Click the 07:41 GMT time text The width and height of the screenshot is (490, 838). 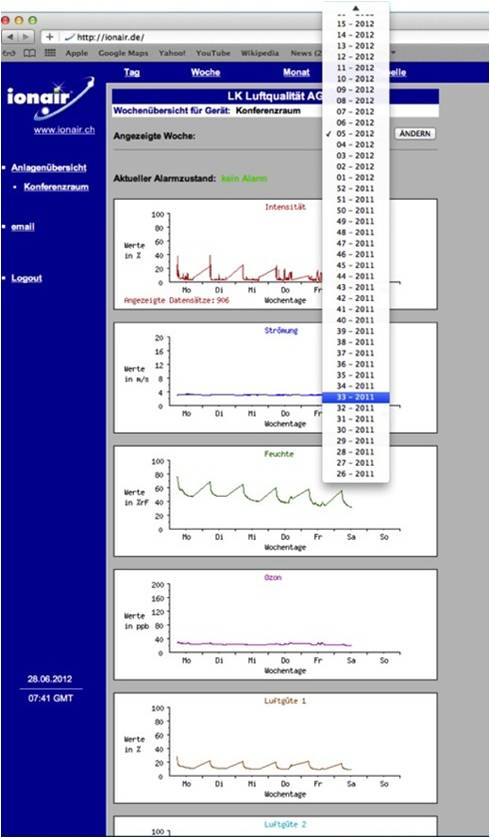(x=50, y=699)
